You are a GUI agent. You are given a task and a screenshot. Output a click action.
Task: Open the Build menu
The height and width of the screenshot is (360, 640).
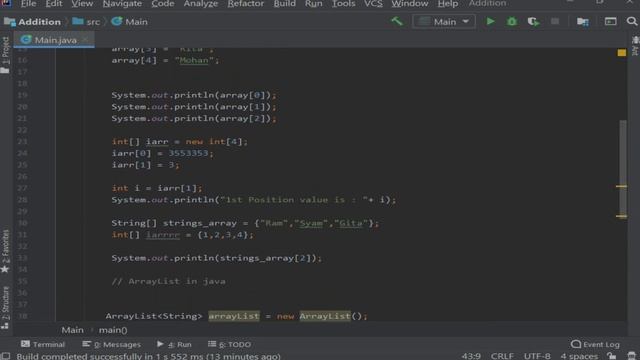coord(284,4)
